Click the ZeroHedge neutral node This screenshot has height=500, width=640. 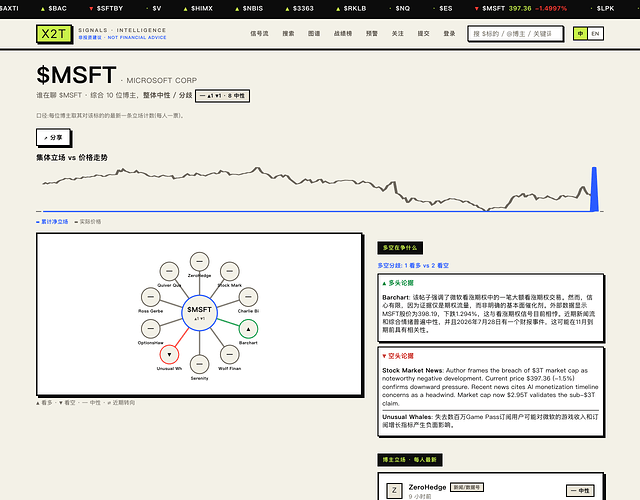199,261
